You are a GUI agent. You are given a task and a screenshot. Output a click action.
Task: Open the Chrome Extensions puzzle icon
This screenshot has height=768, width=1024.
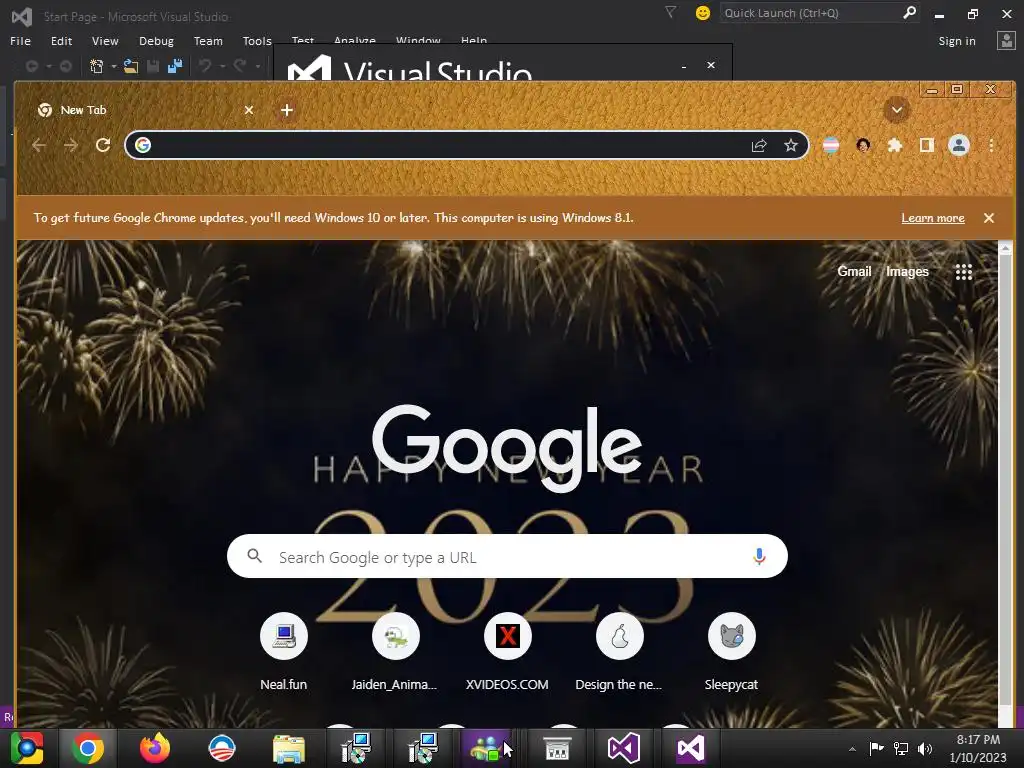[x=895, y=145]
